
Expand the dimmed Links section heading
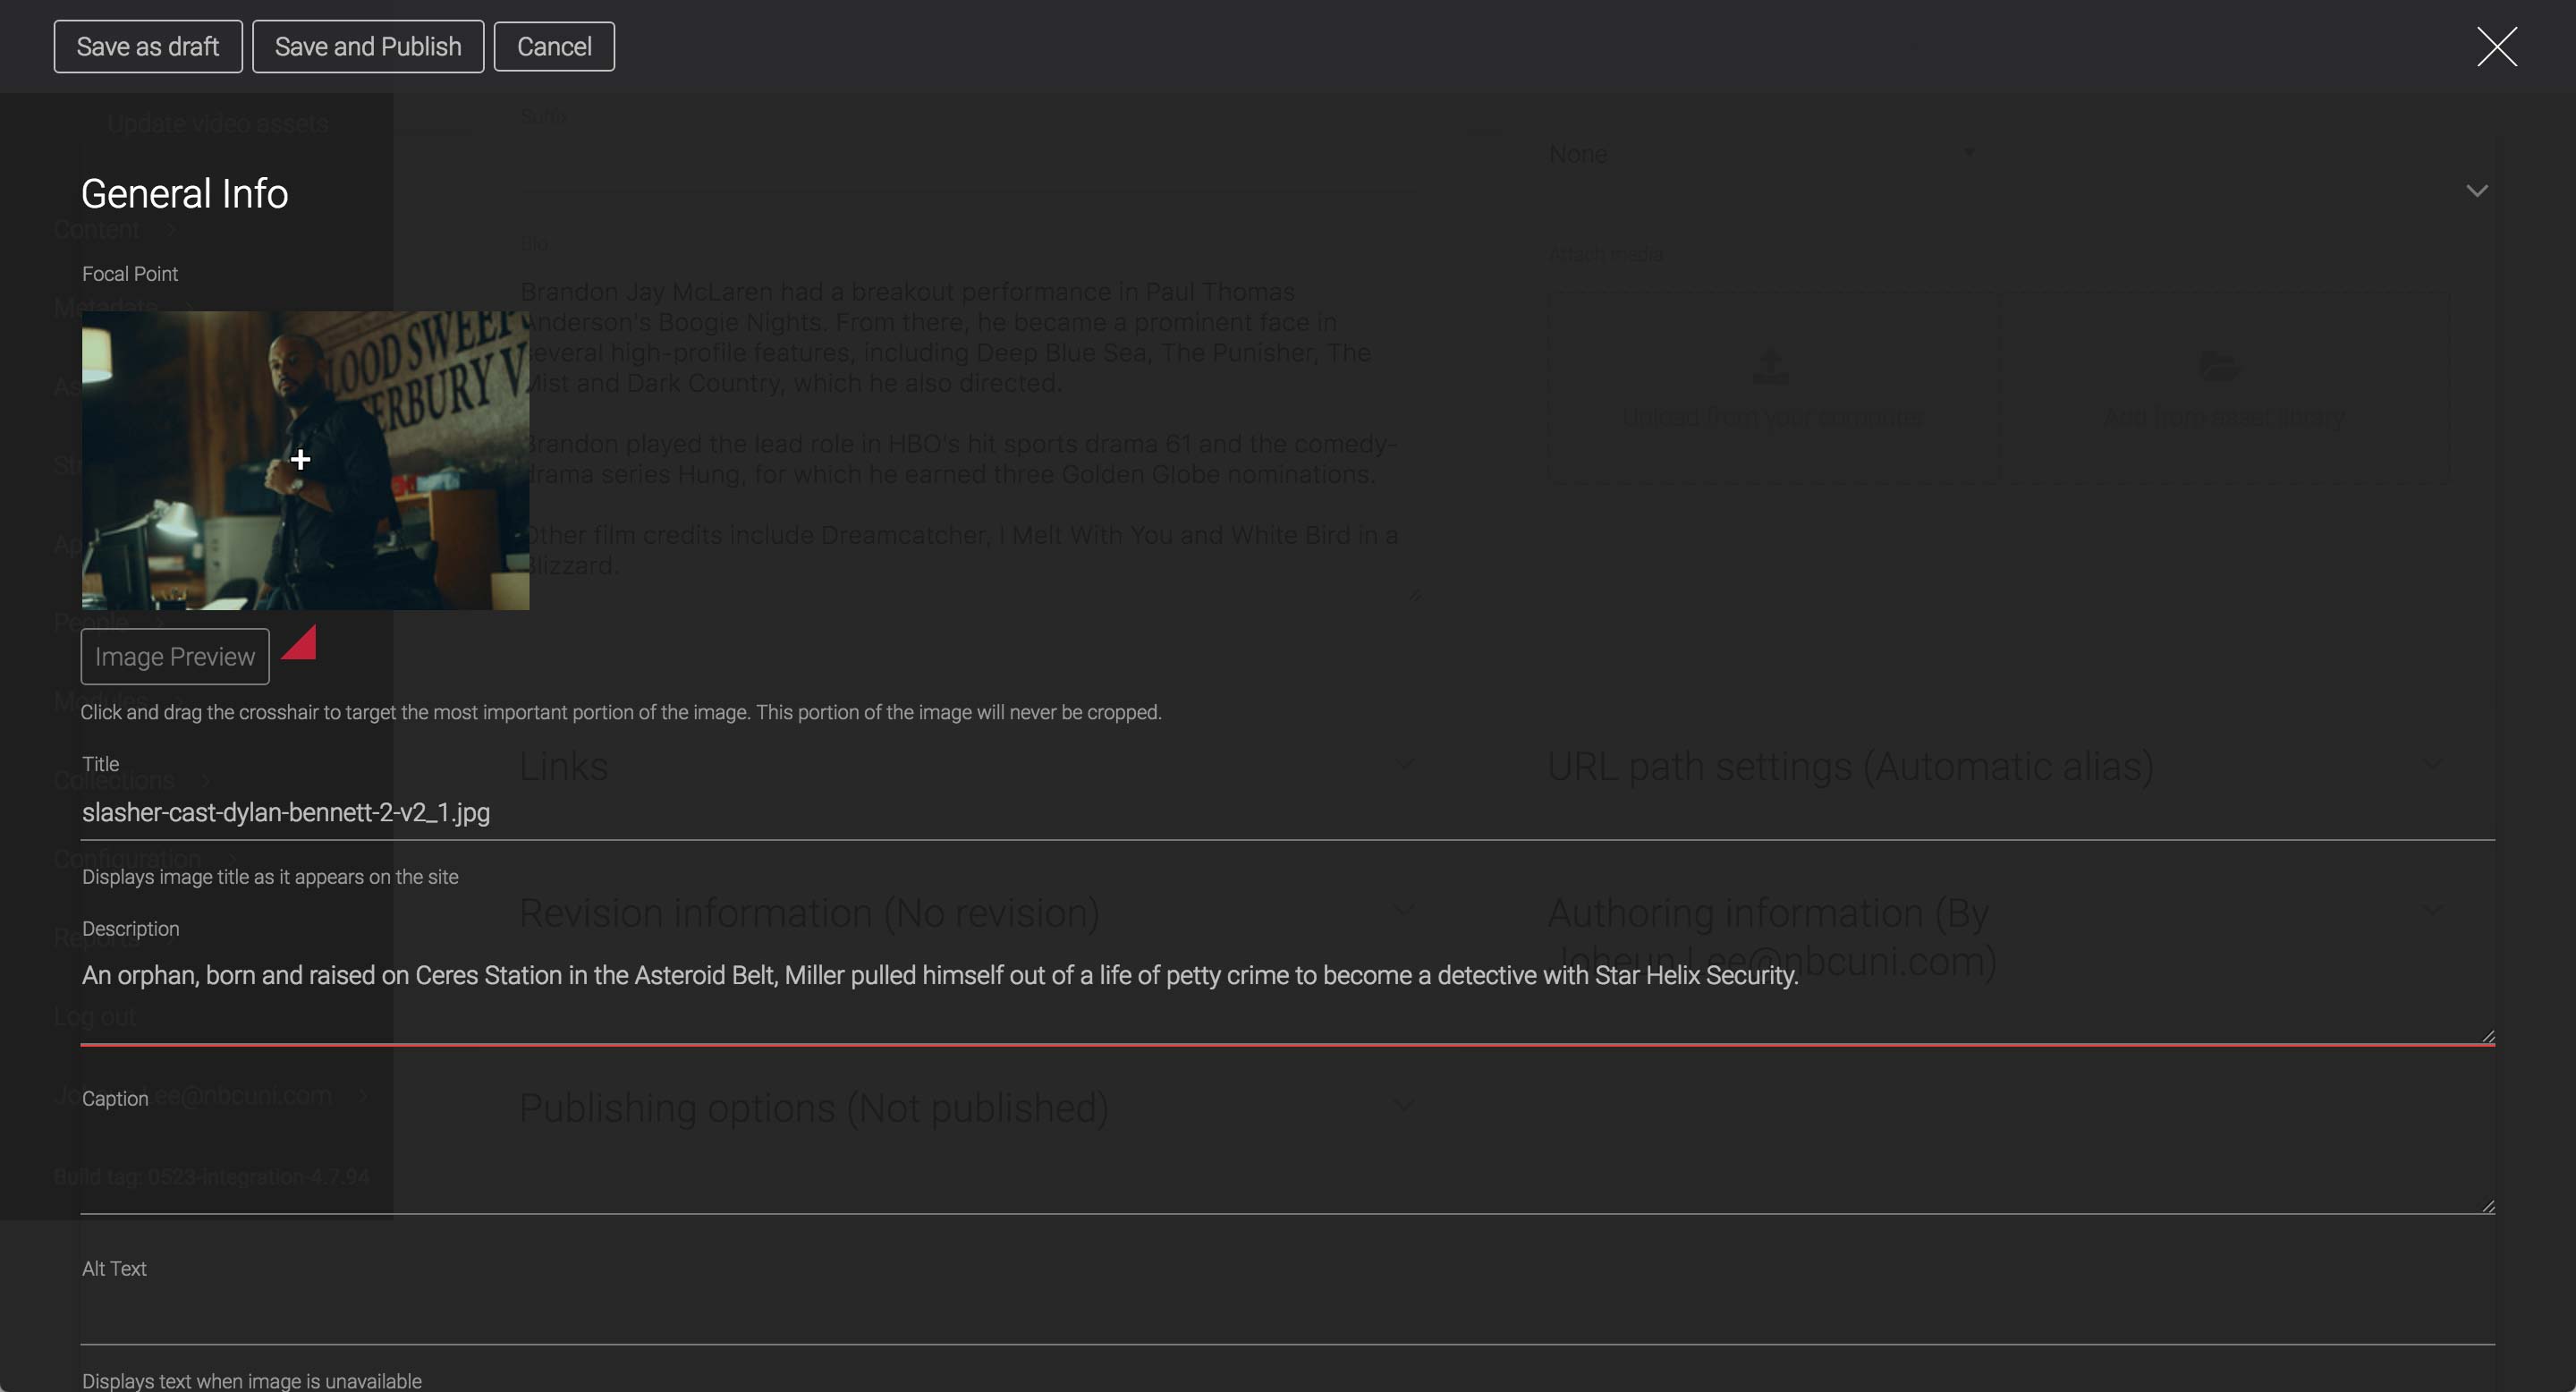pyautogui.click(x=564, y=767)
